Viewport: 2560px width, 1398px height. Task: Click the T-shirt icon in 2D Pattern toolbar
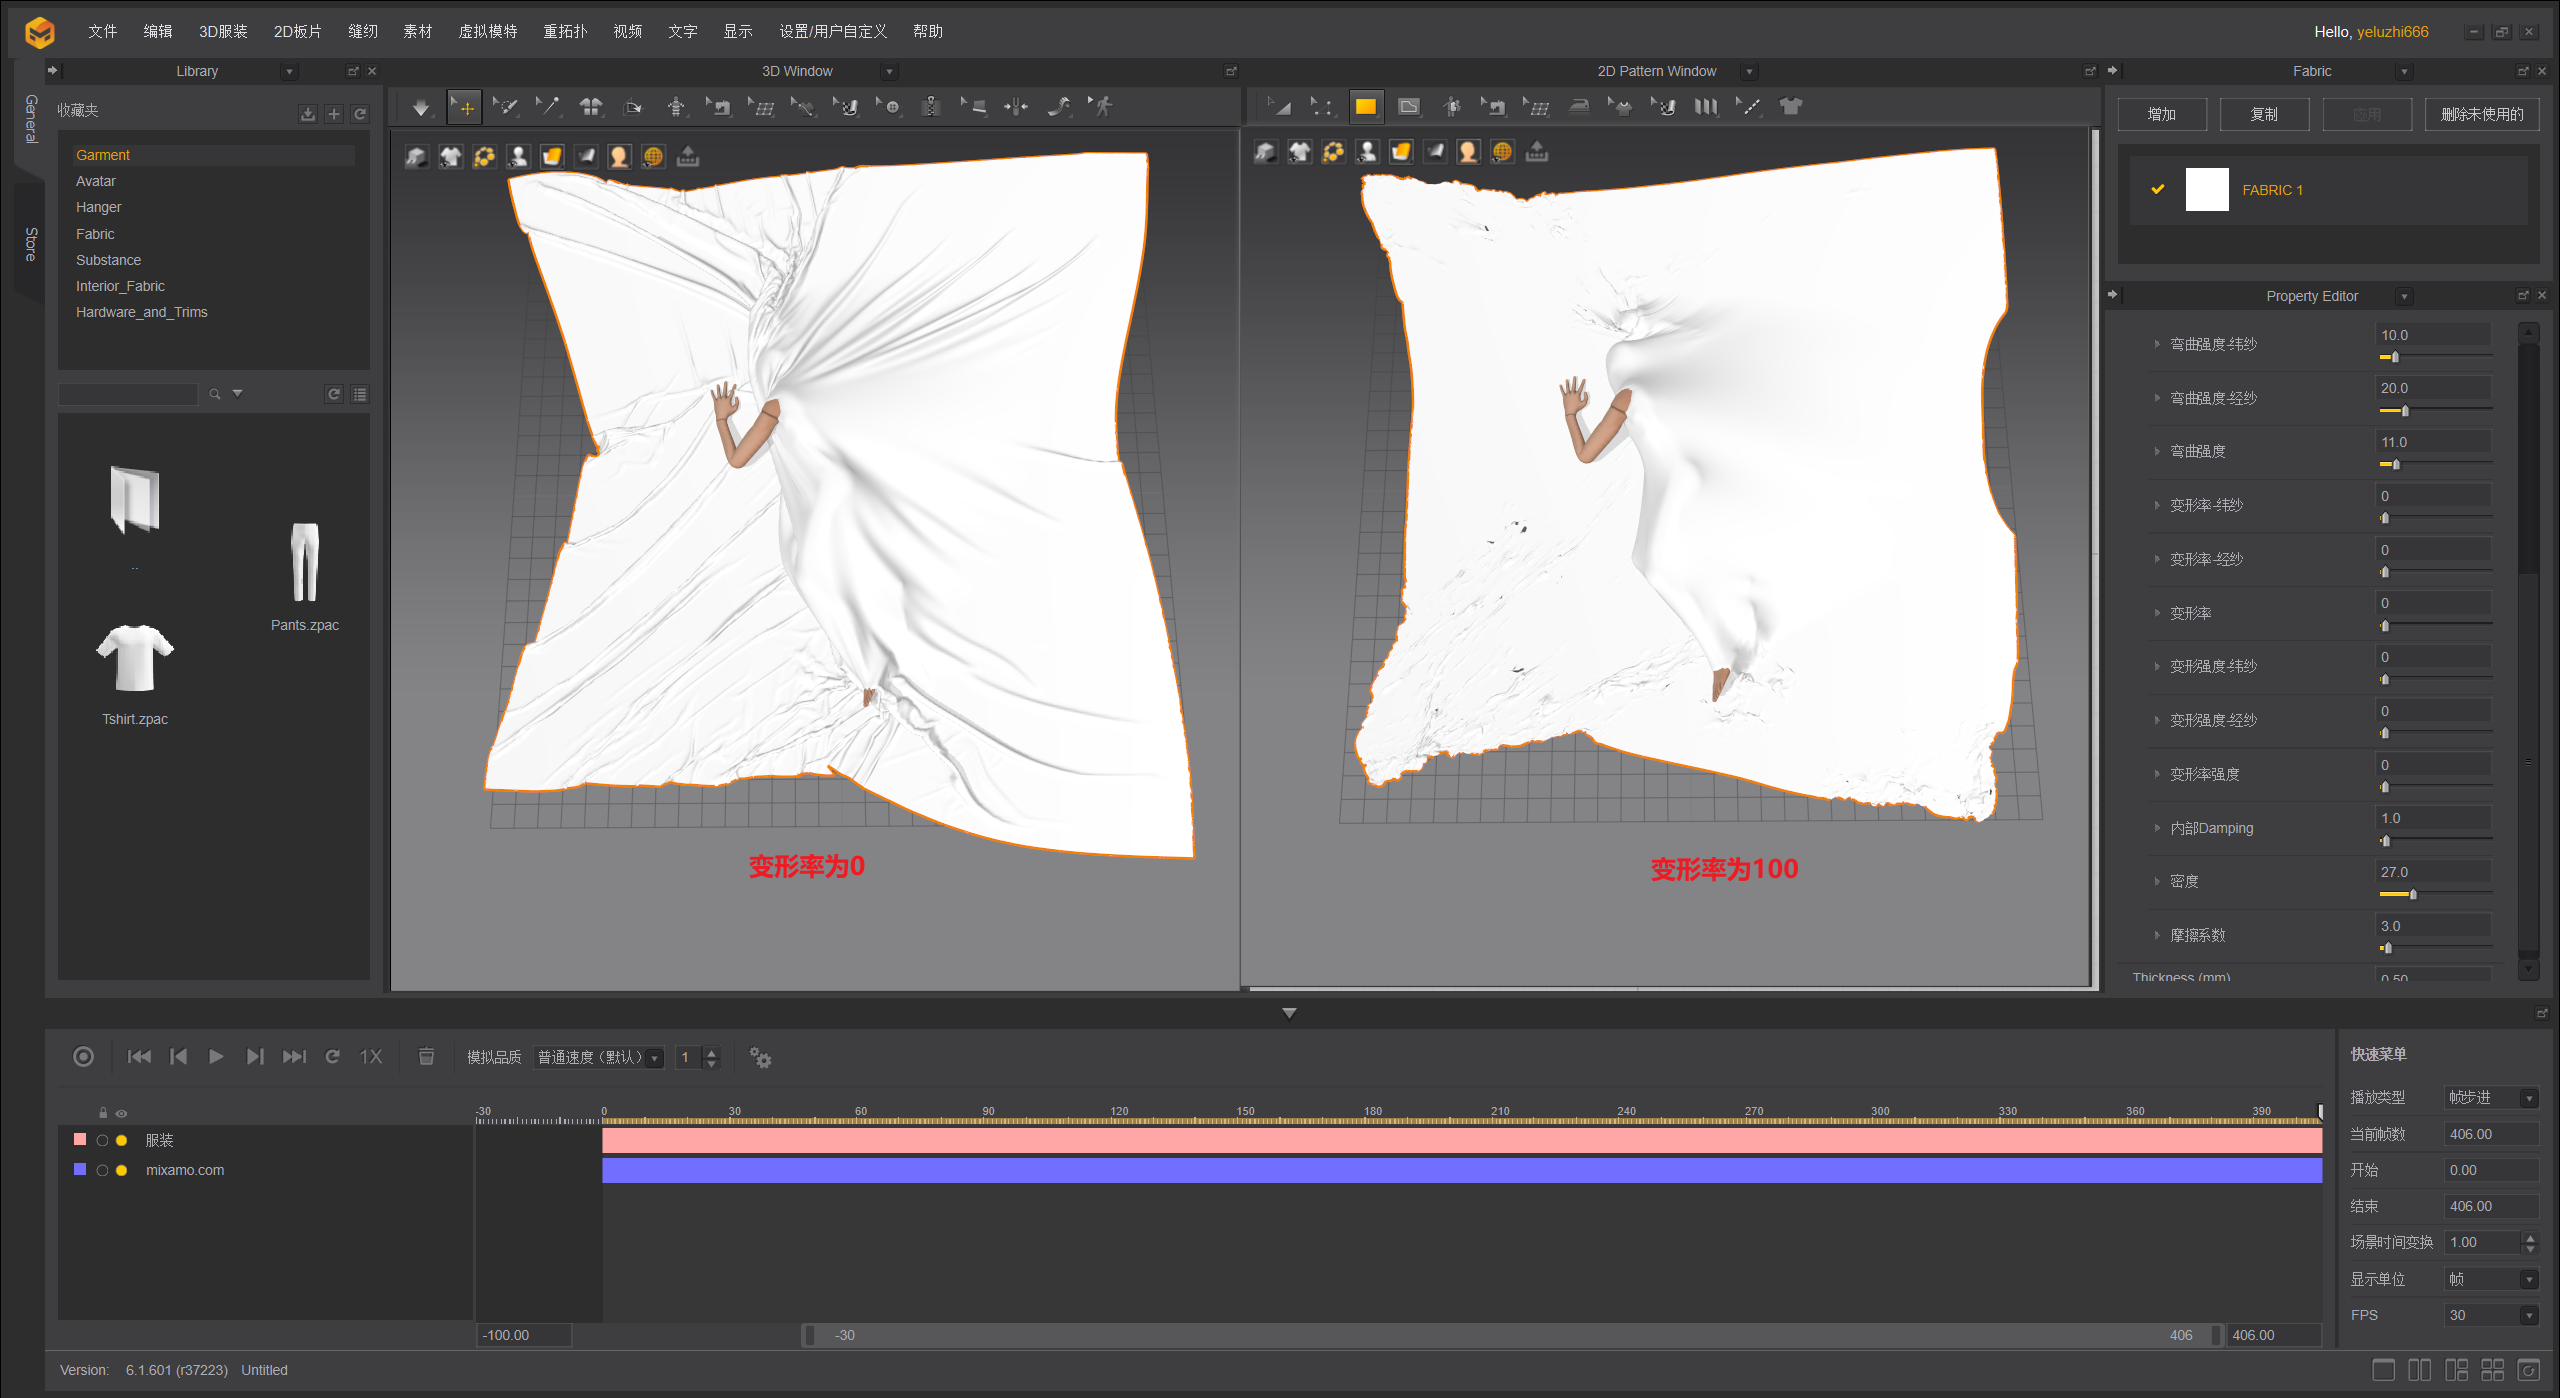(x=1790, y=107)
